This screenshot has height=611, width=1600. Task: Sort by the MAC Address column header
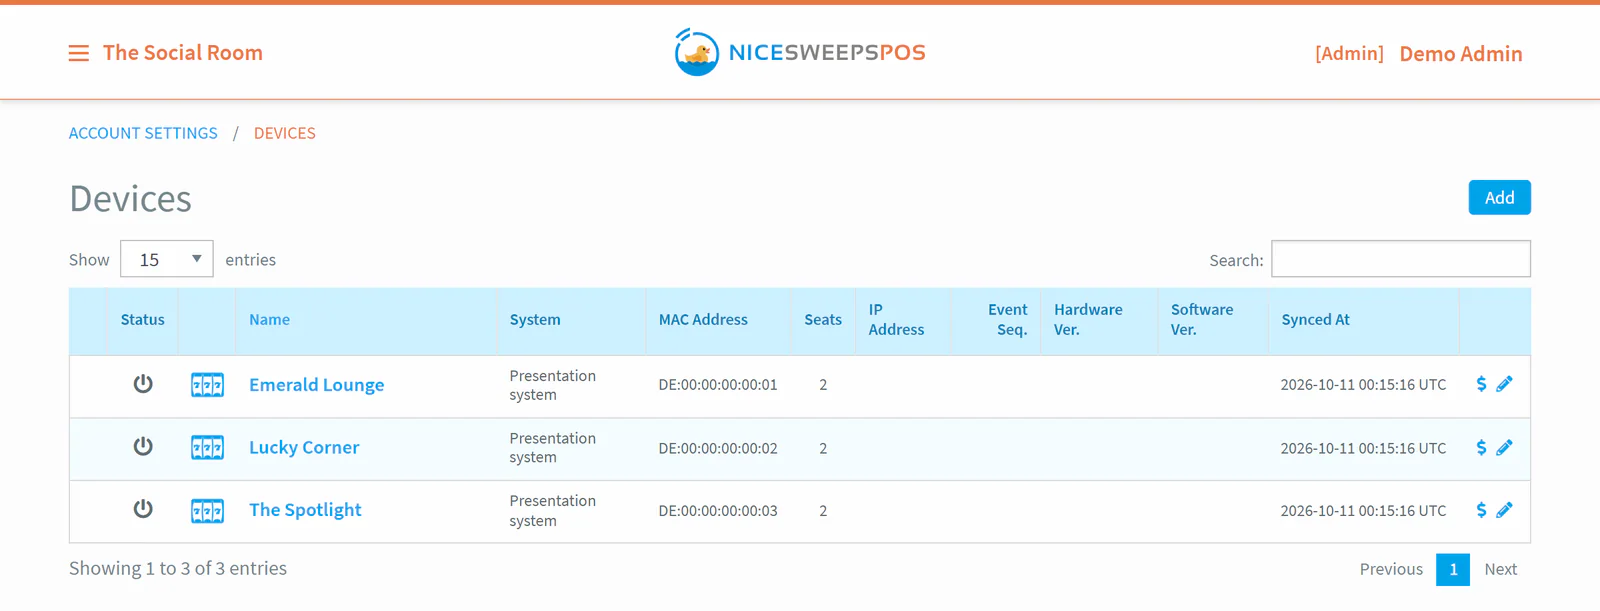tap(718, 320)
